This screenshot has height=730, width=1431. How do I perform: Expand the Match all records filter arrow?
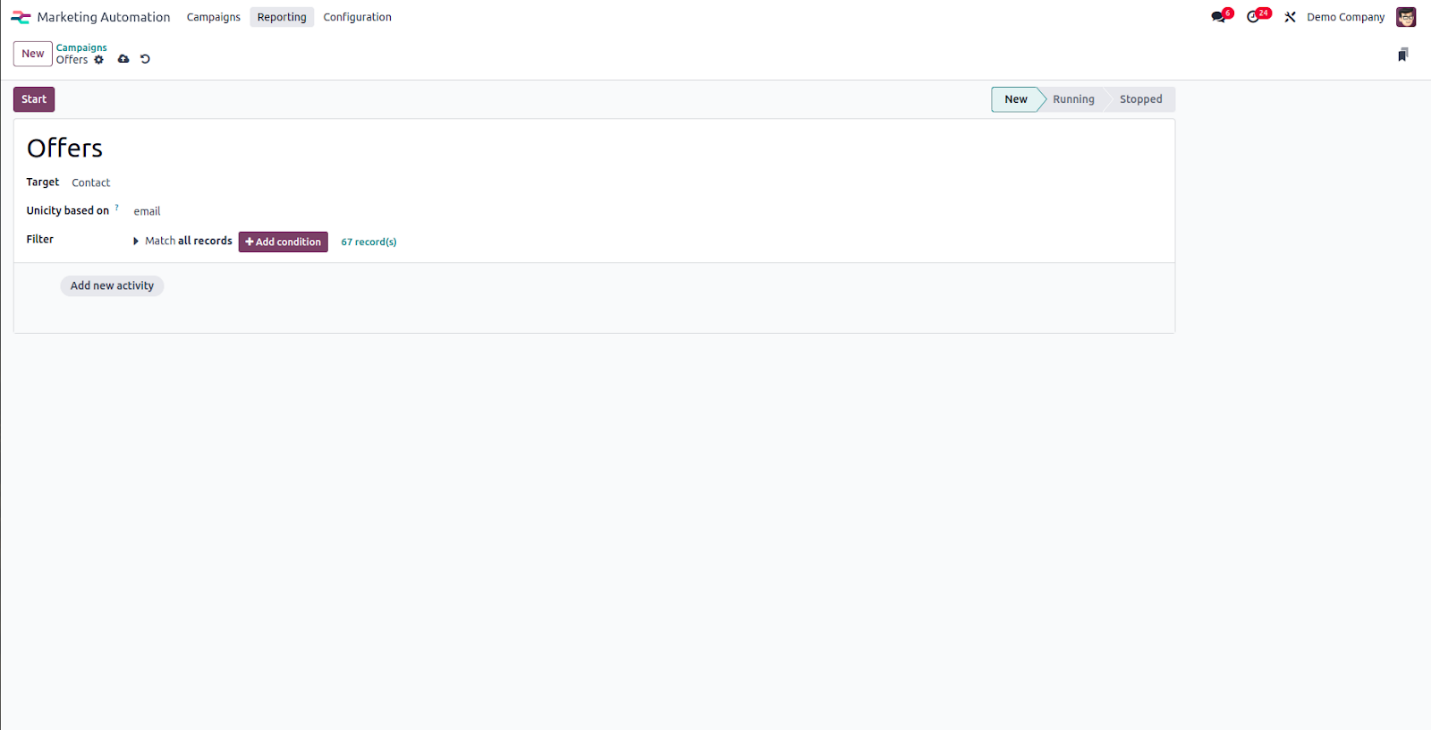[x=136, y=241]
